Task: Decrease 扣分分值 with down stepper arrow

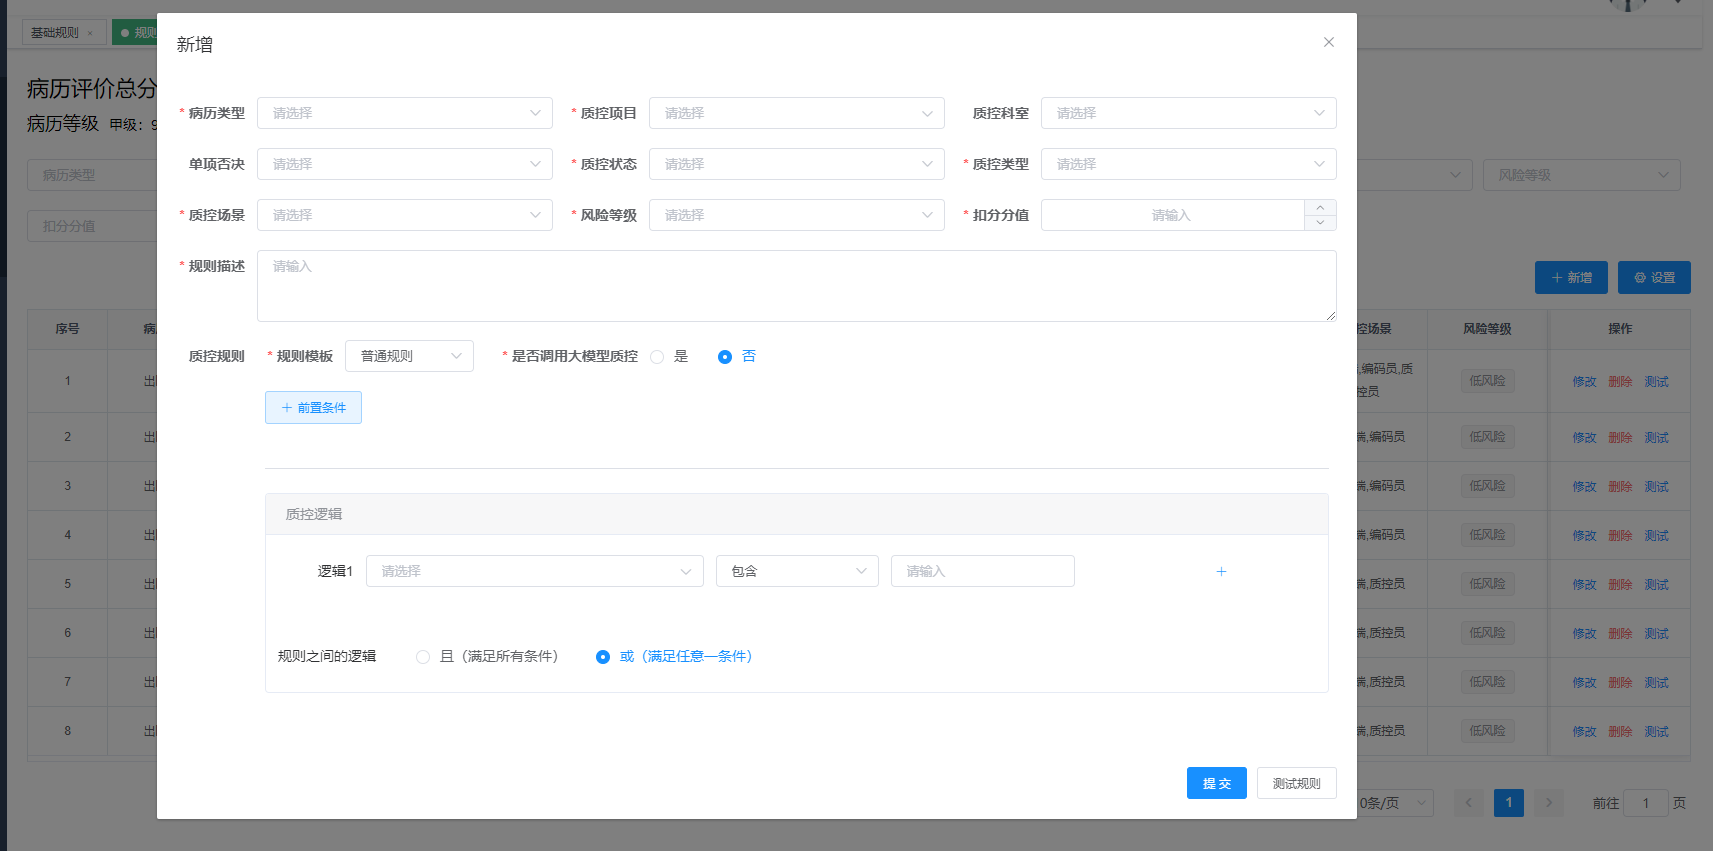Action: pos(1320,223)
